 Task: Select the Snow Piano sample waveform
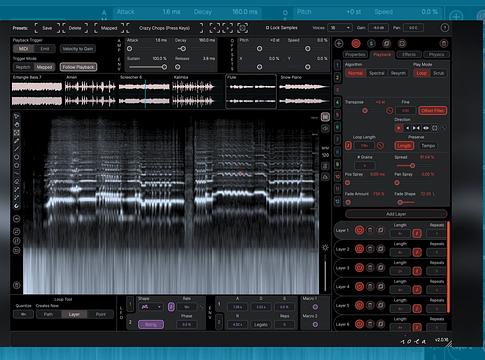point(304,91)
